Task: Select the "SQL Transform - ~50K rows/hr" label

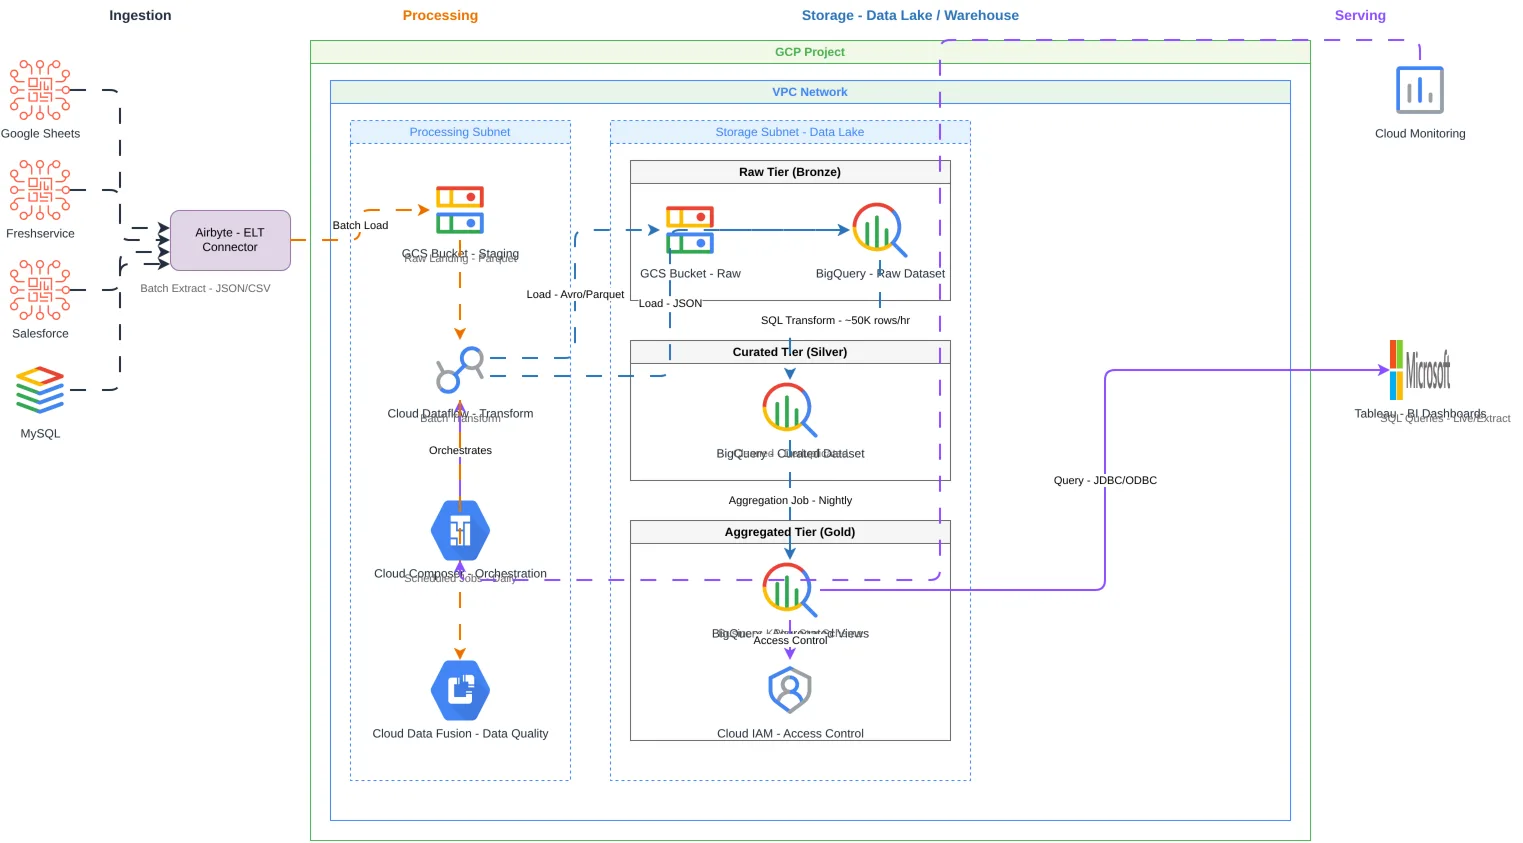Action: tap(835, 320)
